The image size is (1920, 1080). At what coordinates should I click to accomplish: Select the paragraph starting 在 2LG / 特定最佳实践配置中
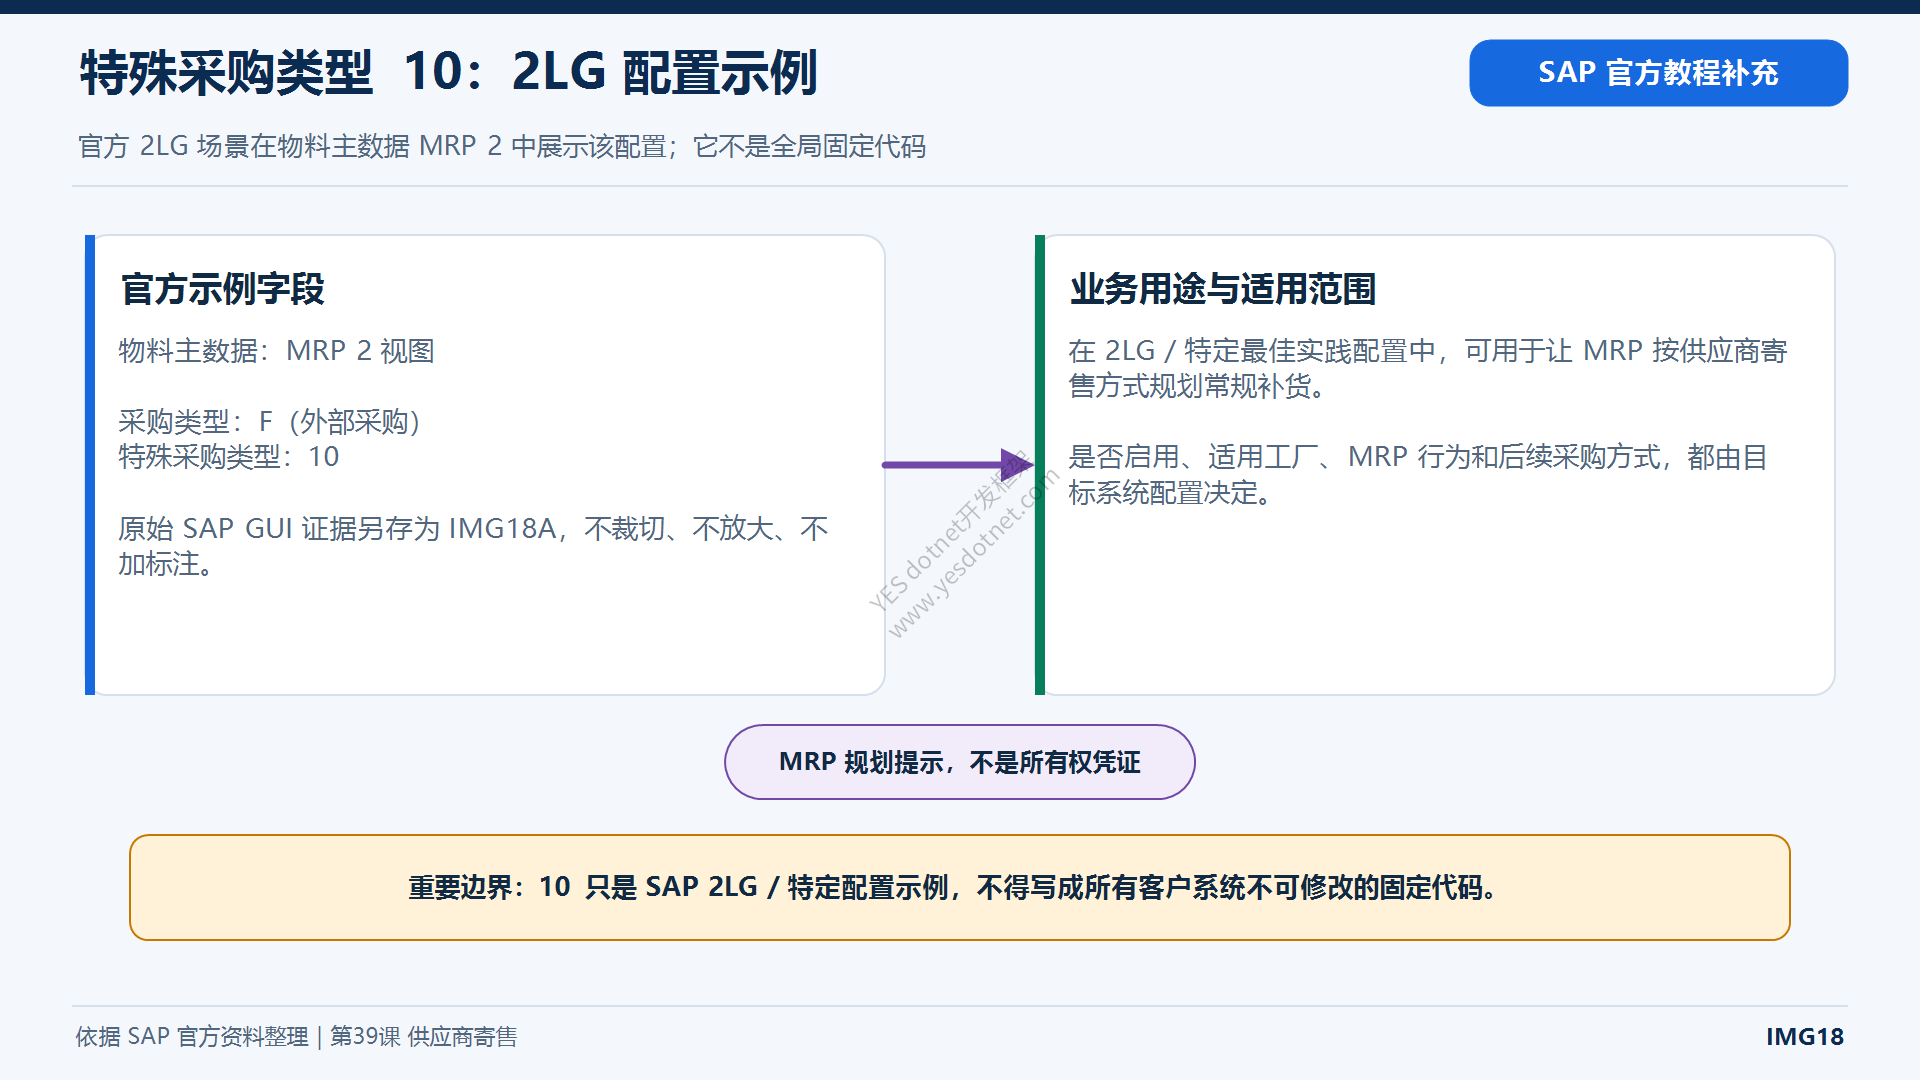coord(1427,368)
